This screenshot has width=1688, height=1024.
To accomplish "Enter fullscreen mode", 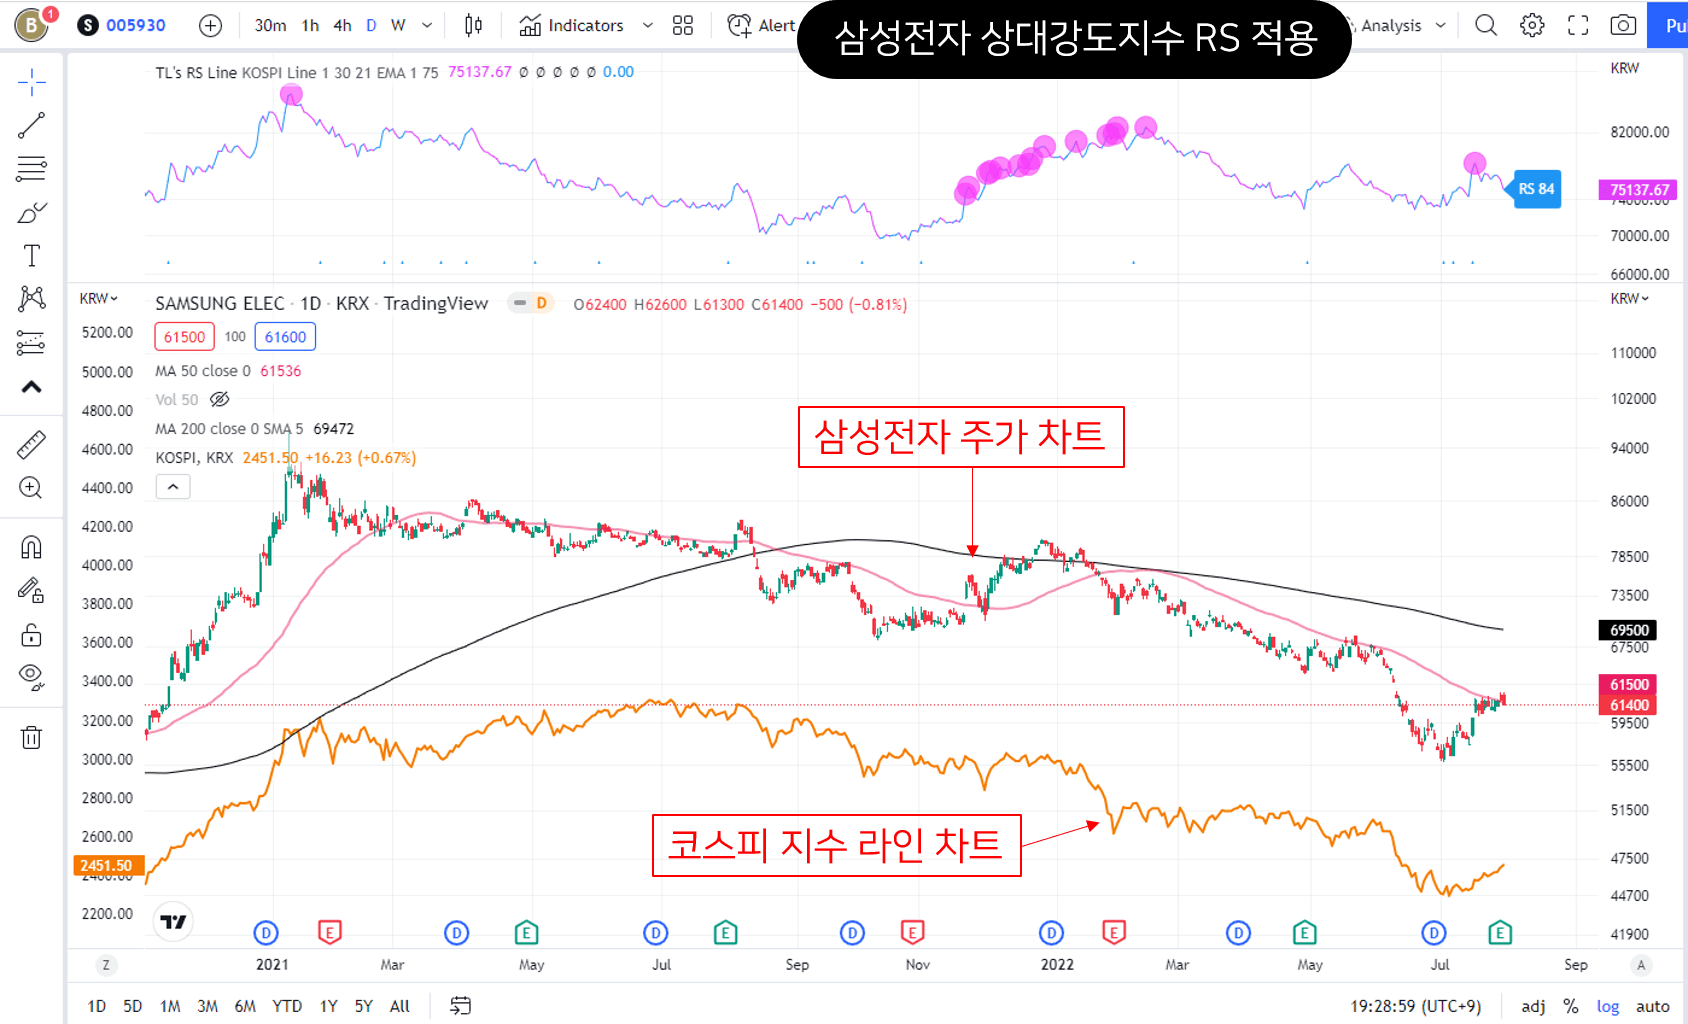I will (1577, 25).
